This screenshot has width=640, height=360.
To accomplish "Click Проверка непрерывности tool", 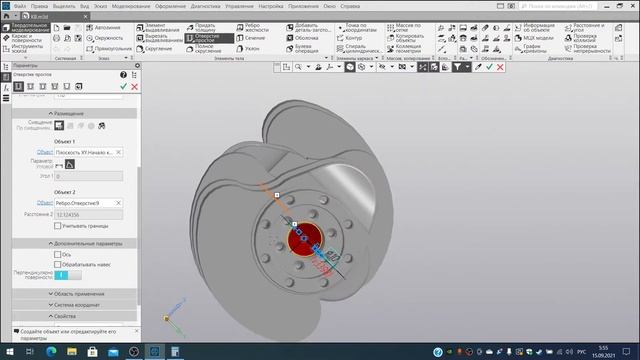I will point(588,49).
